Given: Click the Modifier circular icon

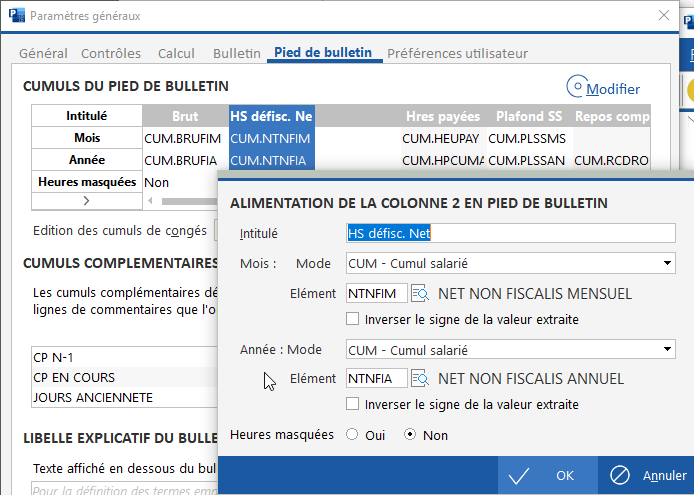Looking at the screenshot, I should coord(577,86).
